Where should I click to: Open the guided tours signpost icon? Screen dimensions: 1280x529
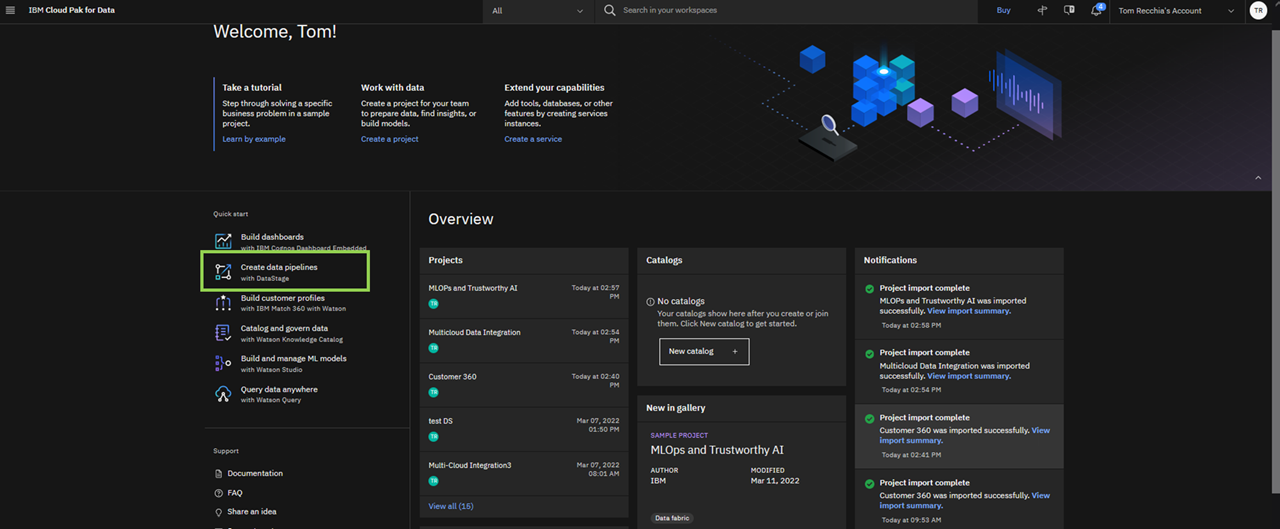[1042, 10]
